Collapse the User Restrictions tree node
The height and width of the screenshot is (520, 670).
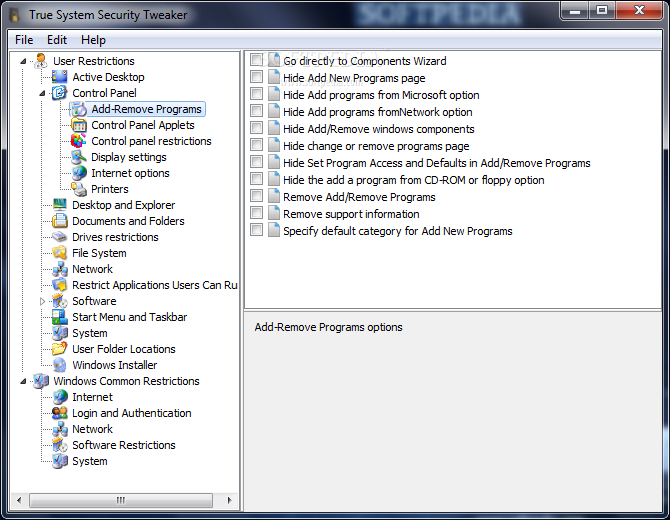(23, 62)
